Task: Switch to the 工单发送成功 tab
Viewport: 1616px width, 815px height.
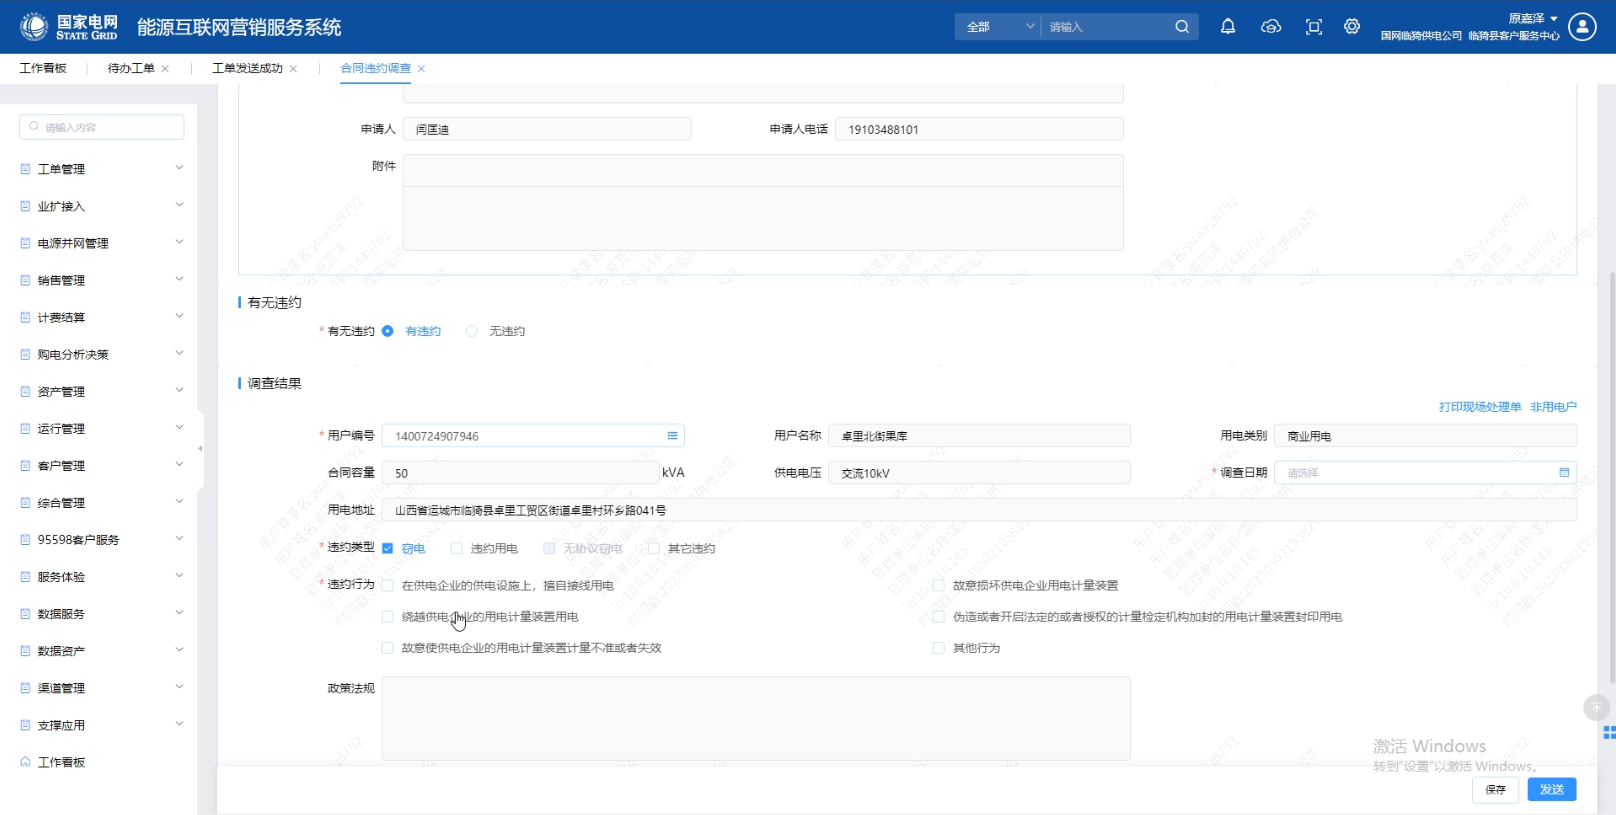Action: pos(247,68)
